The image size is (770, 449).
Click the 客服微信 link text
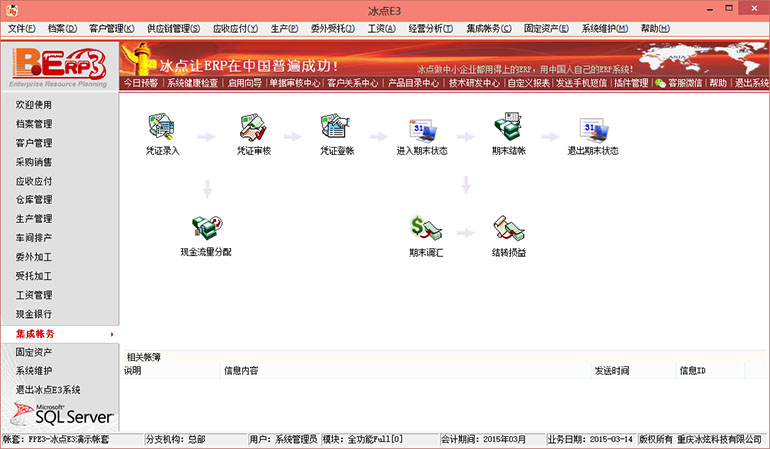click(x=685, y=83)
